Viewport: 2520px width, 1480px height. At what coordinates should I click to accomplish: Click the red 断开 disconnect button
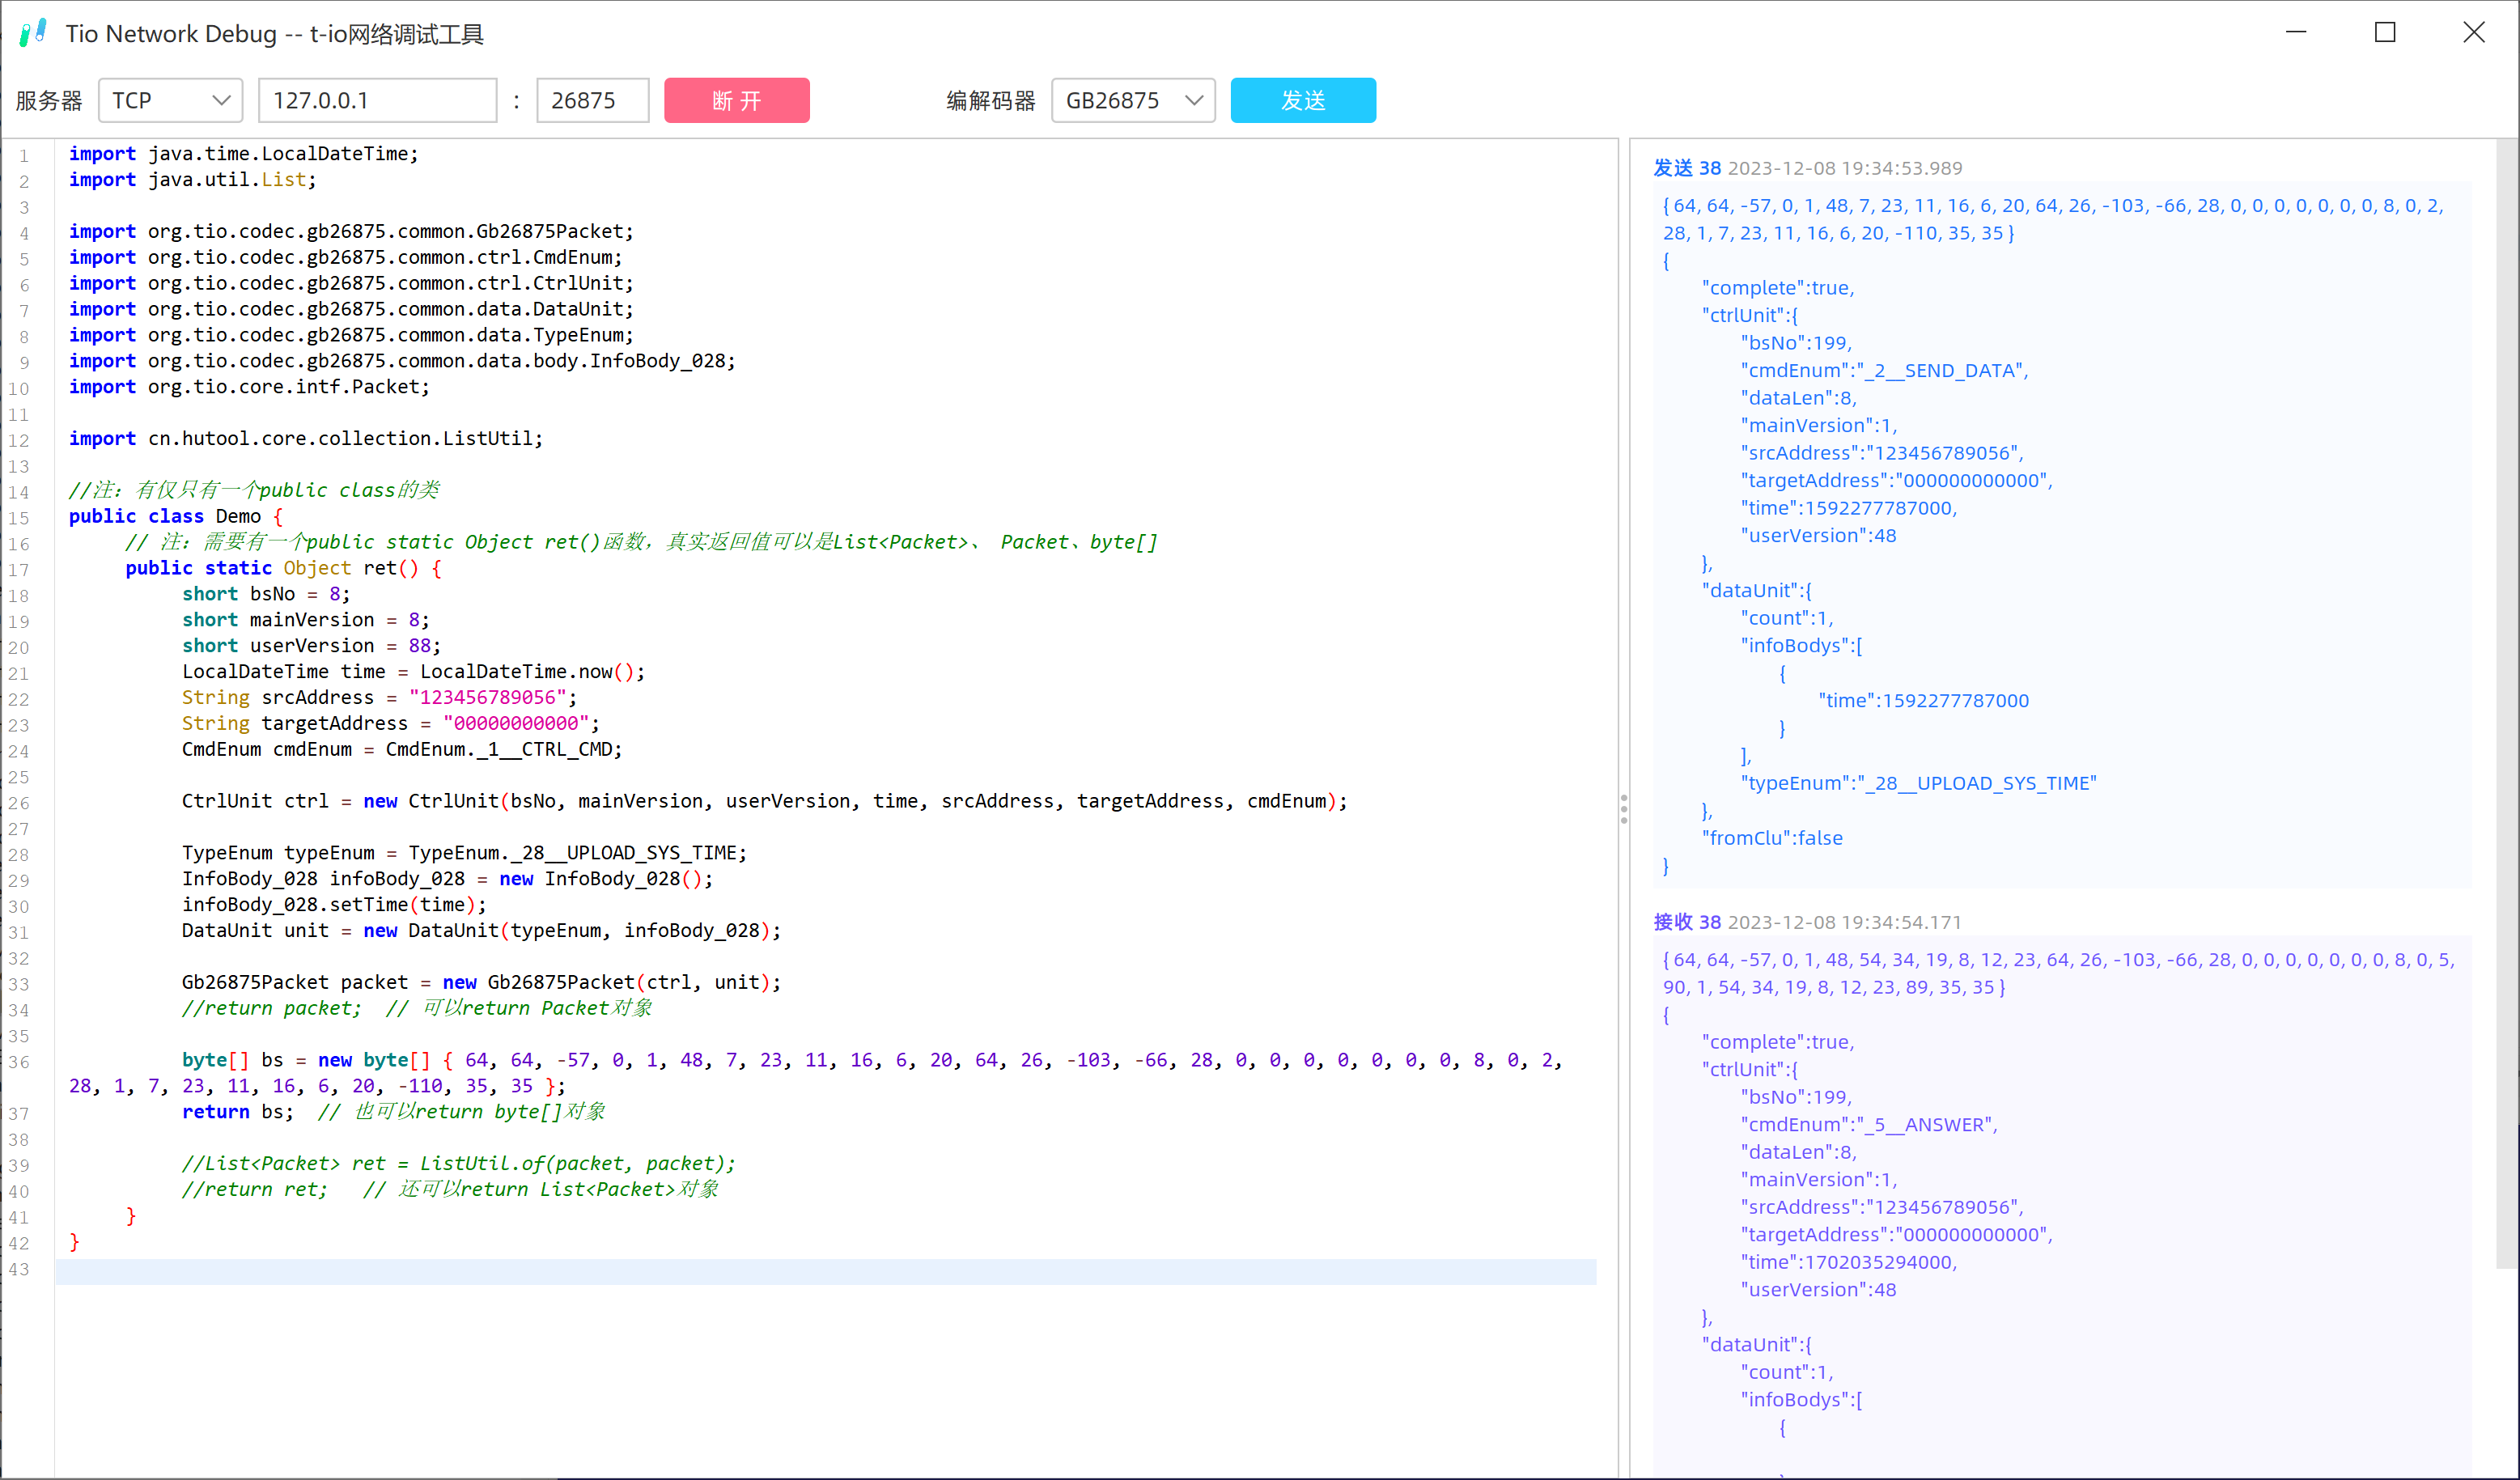(x=737, y=100)
